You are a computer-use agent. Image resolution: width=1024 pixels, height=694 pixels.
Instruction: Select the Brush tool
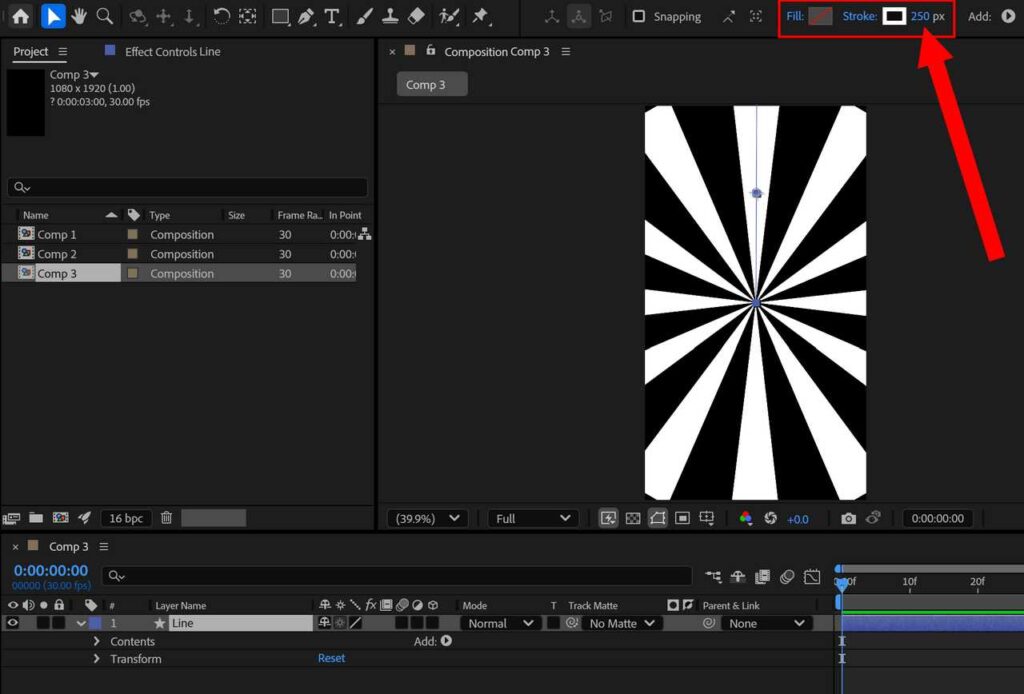click(x=364, y=16)
